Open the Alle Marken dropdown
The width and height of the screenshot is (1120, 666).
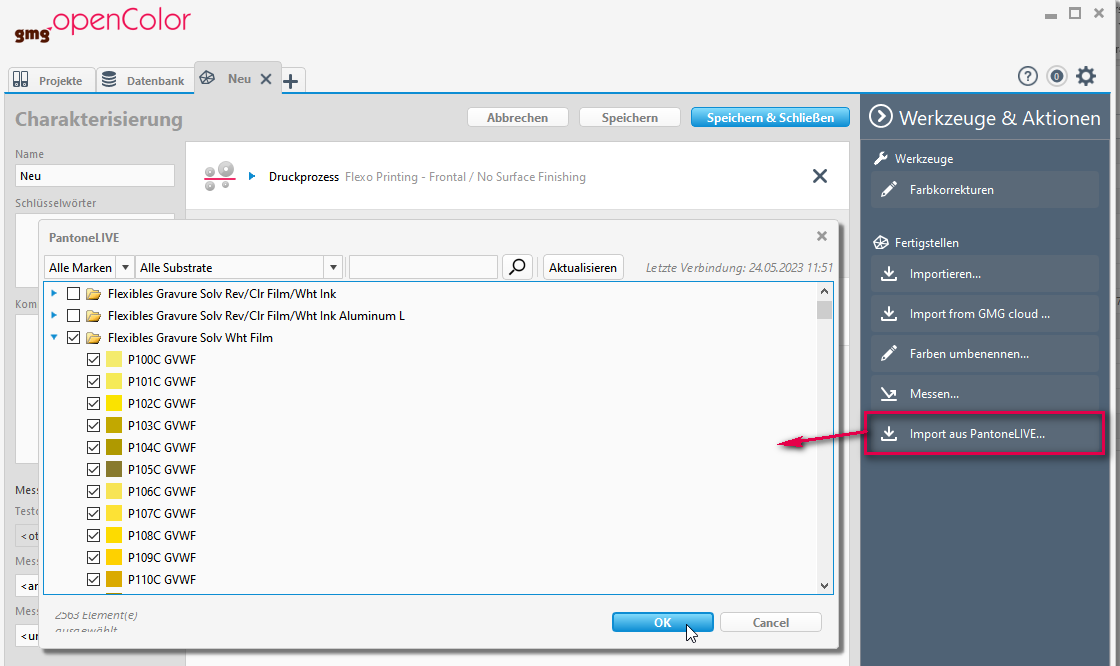pyautogui.click(x=125, y=267)
